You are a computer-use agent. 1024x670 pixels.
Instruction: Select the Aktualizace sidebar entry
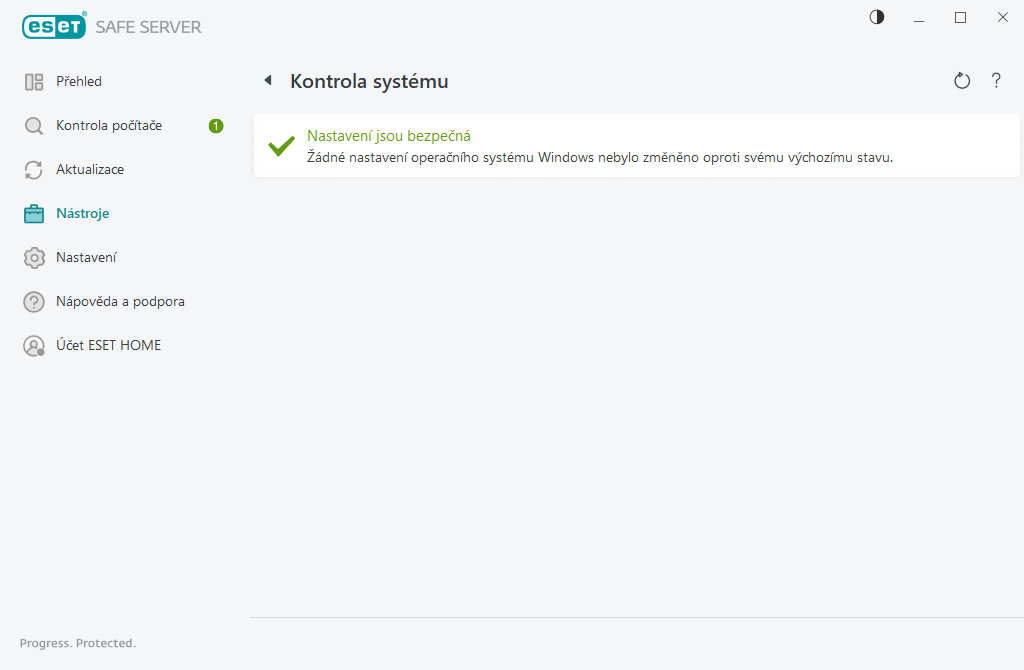pos(91,169)
